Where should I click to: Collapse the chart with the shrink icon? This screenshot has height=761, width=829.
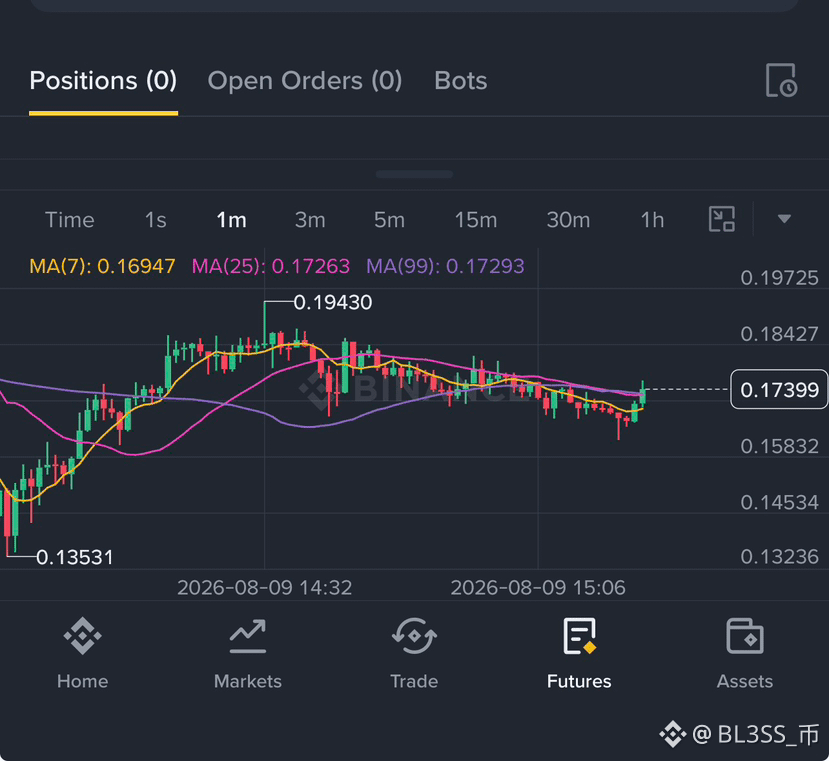pyautogui.click(x=722, y=219)
